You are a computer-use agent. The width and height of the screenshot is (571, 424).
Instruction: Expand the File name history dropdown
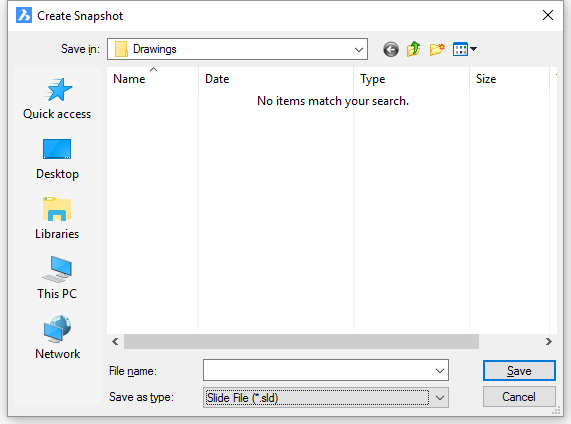click(440, 370)
